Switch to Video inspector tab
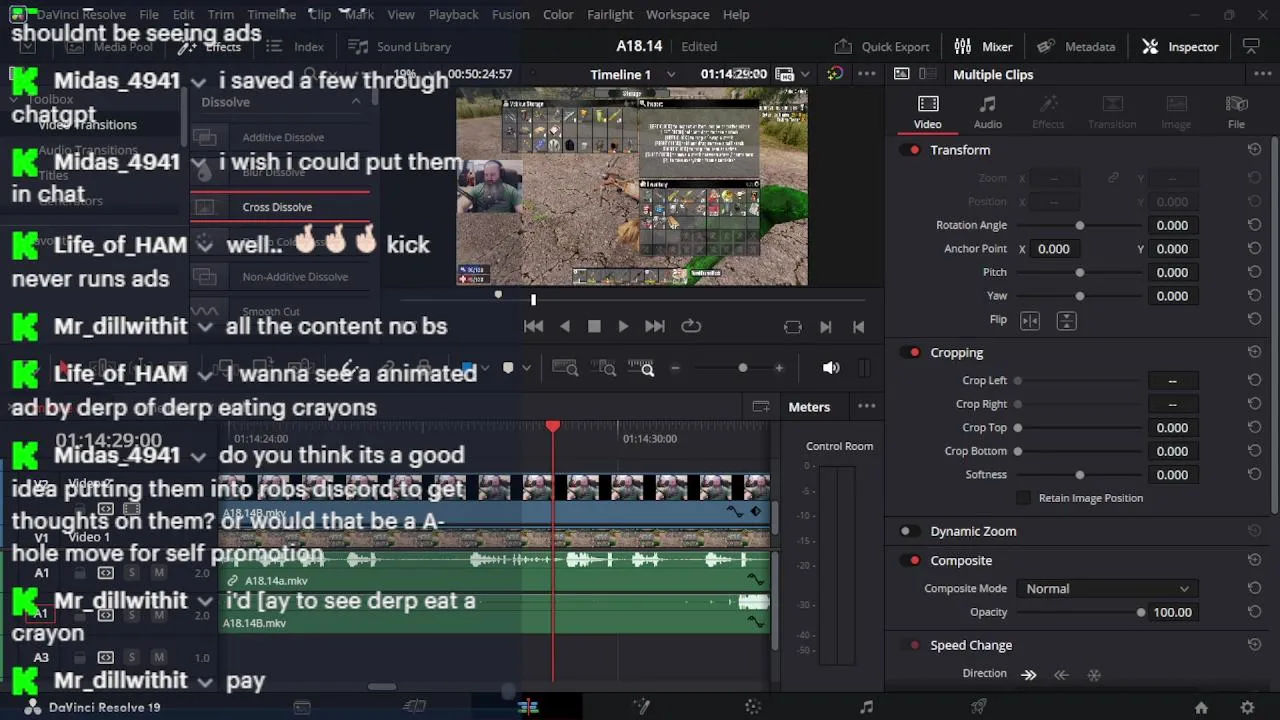1280x720 pixels. click(927, 112)
